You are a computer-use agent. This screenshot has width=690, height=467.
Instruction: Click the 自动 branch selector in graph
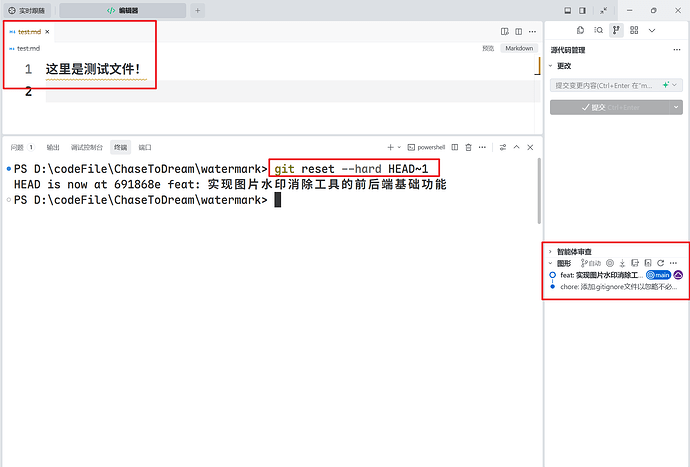(591, 263)
